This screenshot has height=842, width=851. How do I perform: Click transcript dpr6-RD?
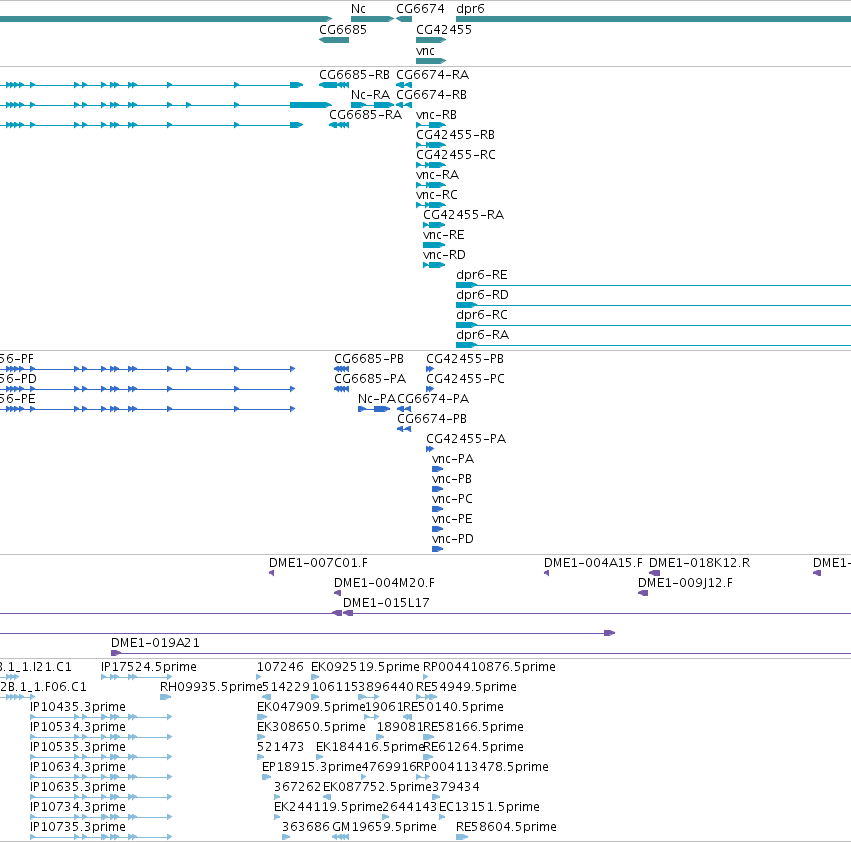coord(482,295)
